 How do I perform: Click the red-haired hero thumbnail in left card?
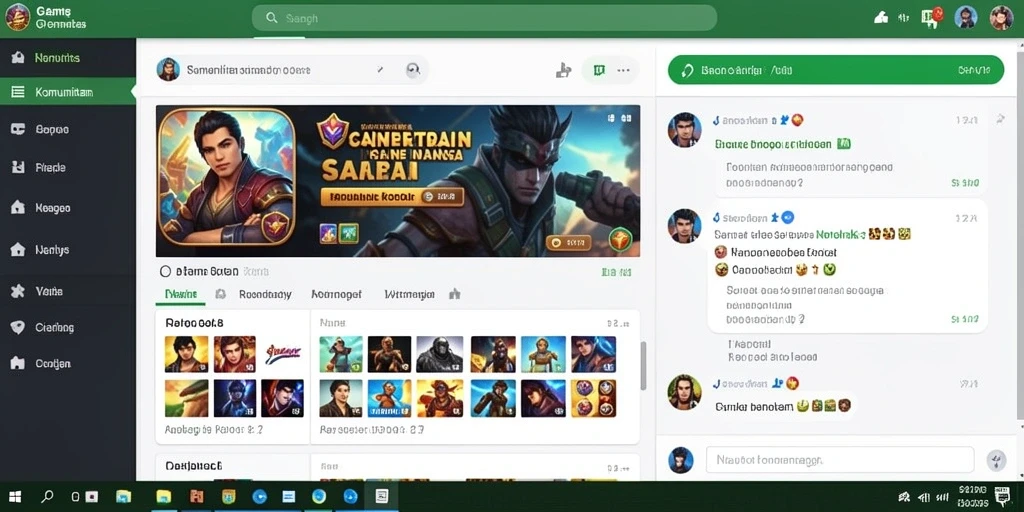[234, 354]
